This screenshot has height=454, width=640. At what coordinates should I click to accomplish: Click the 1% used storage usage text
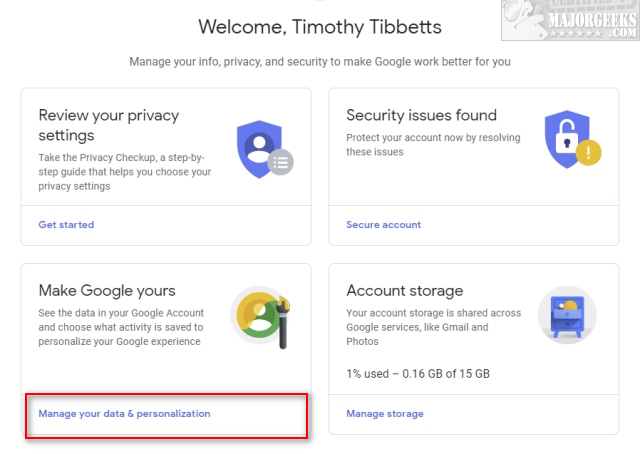(418, 374)
